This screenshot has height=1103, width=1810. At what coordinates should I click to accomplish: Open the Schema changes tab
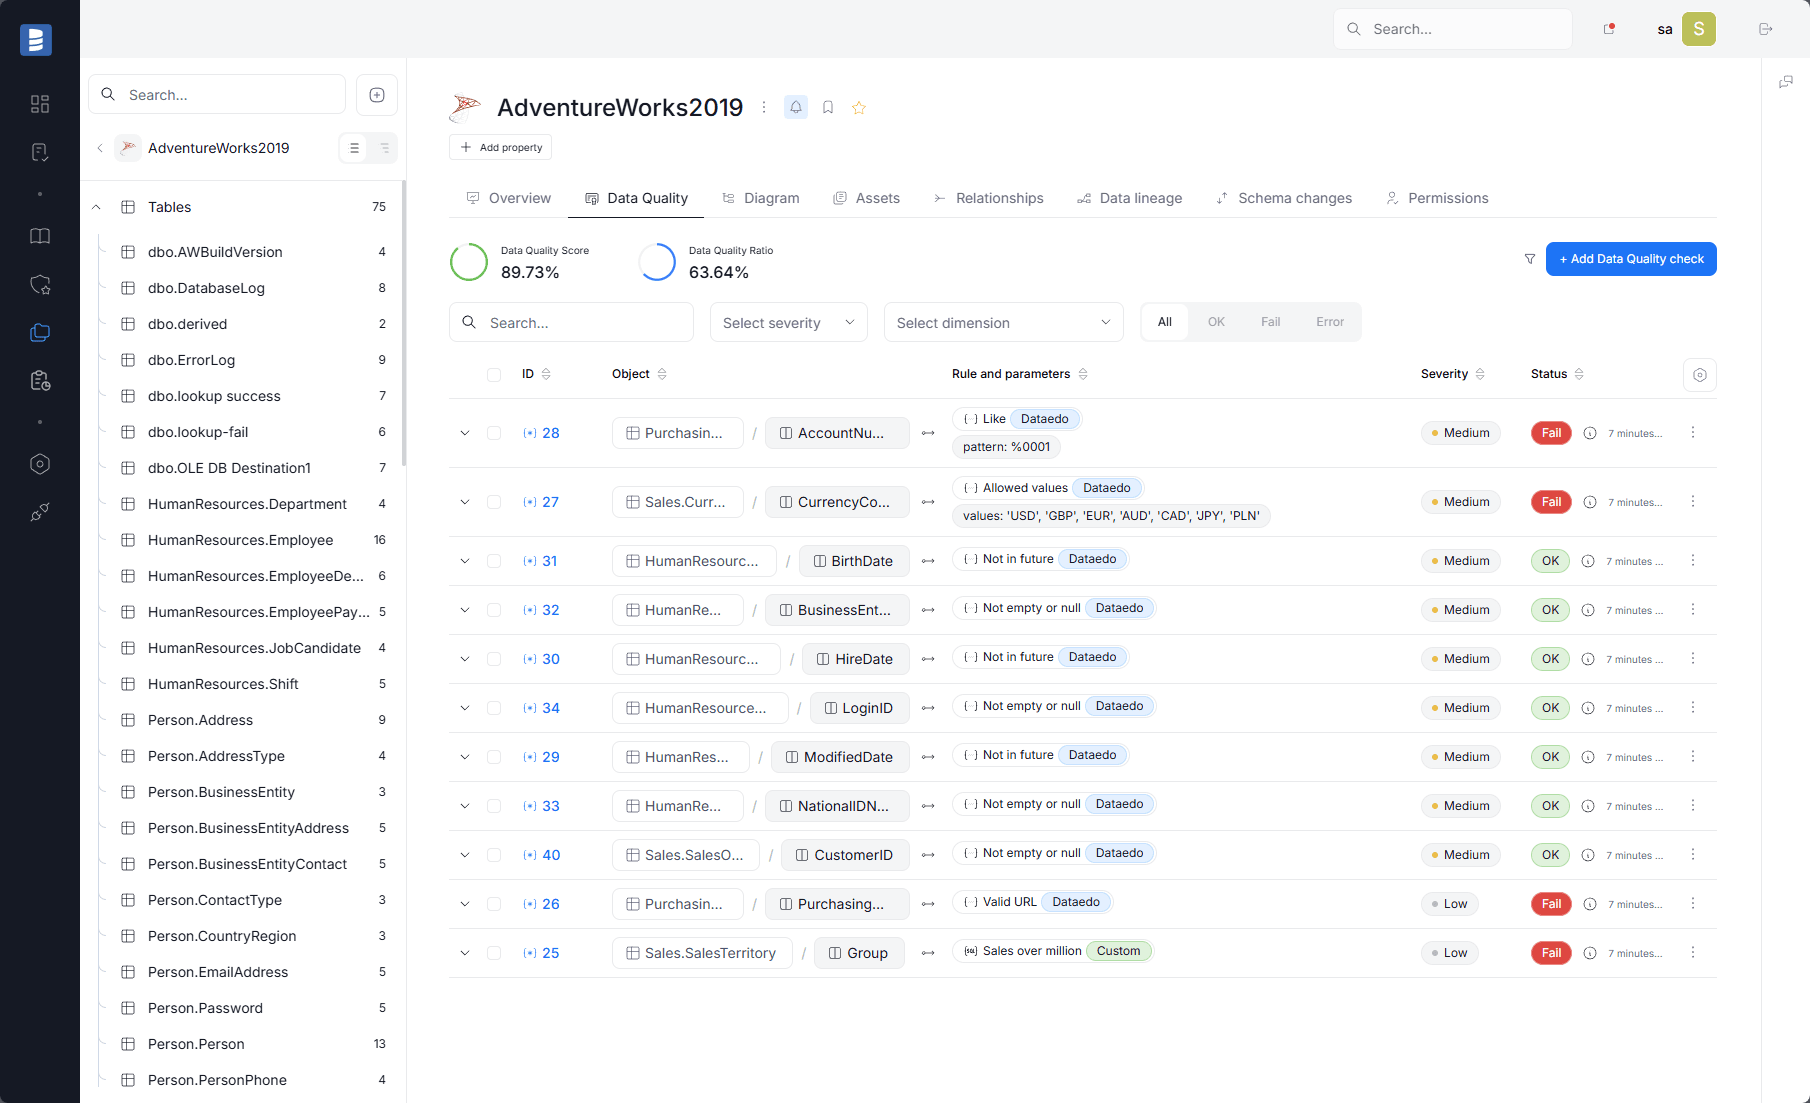pyautogui.click(x=1284, y=198)
